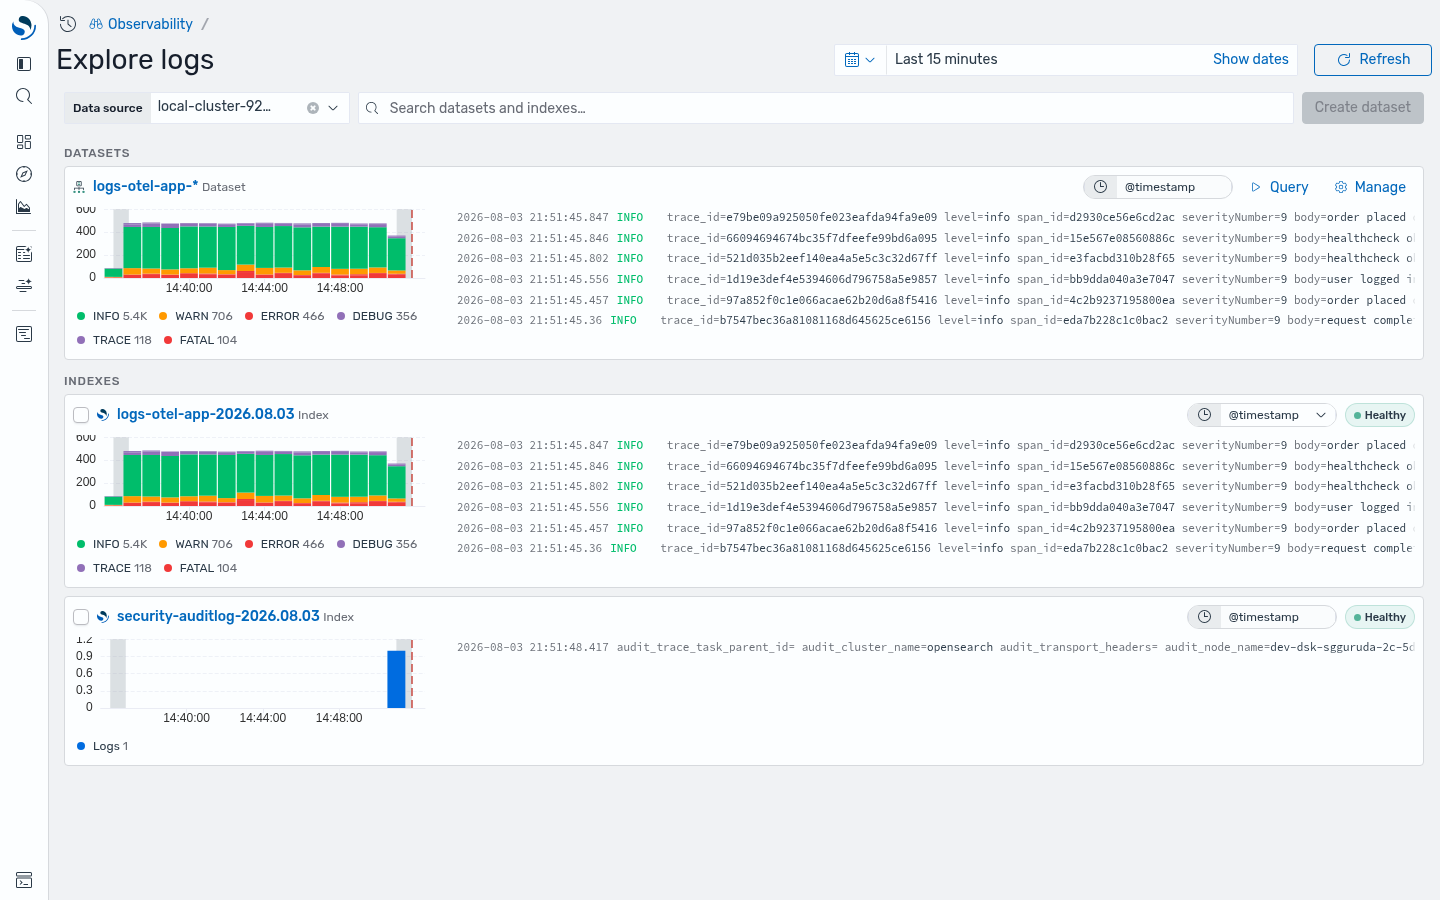Click the INDEXES section heading

point(92,381)
